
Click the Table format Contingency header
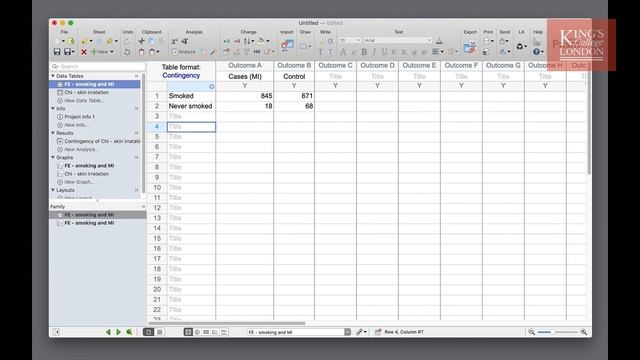coord(181,71)
